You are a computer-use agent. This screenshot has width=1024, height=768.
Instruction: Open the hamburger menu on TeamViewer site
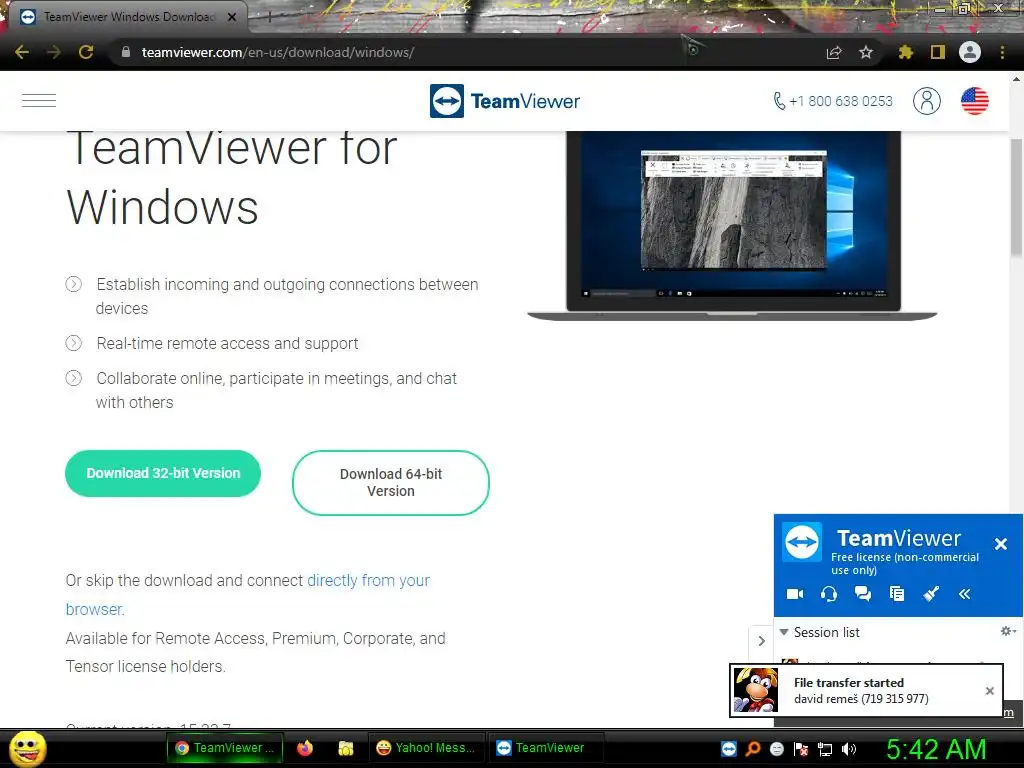click(x=39, y=101)
